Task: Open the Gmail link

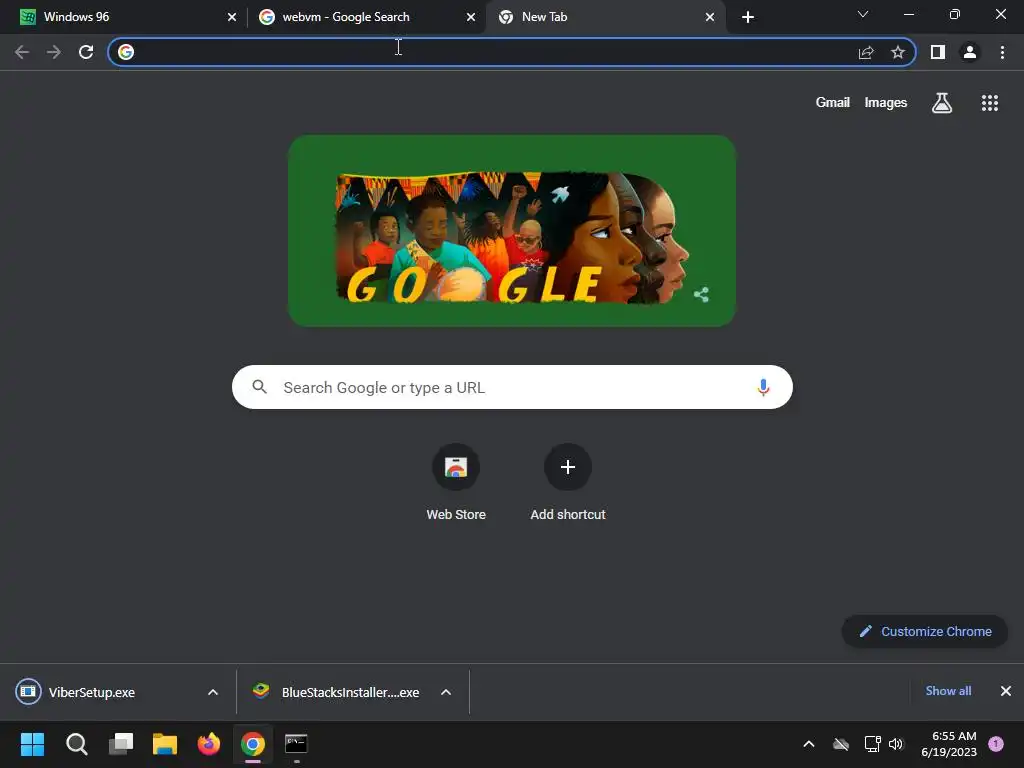Action: pos(833,103)
